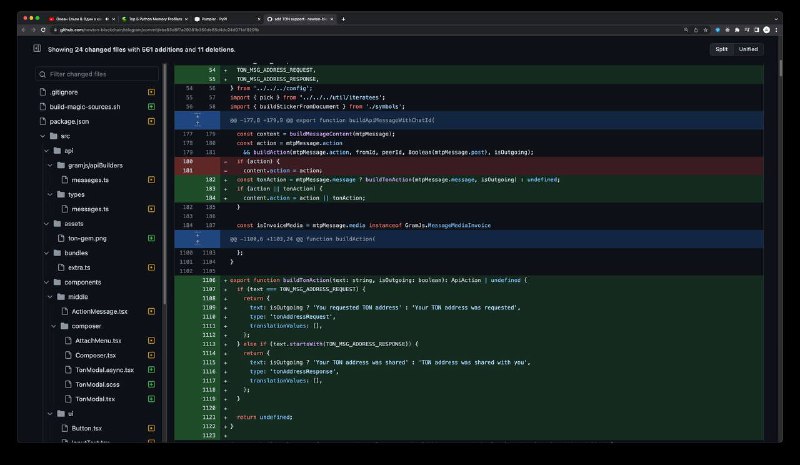
Task: Open the blue gem browser extension
Action: point(718,30)
